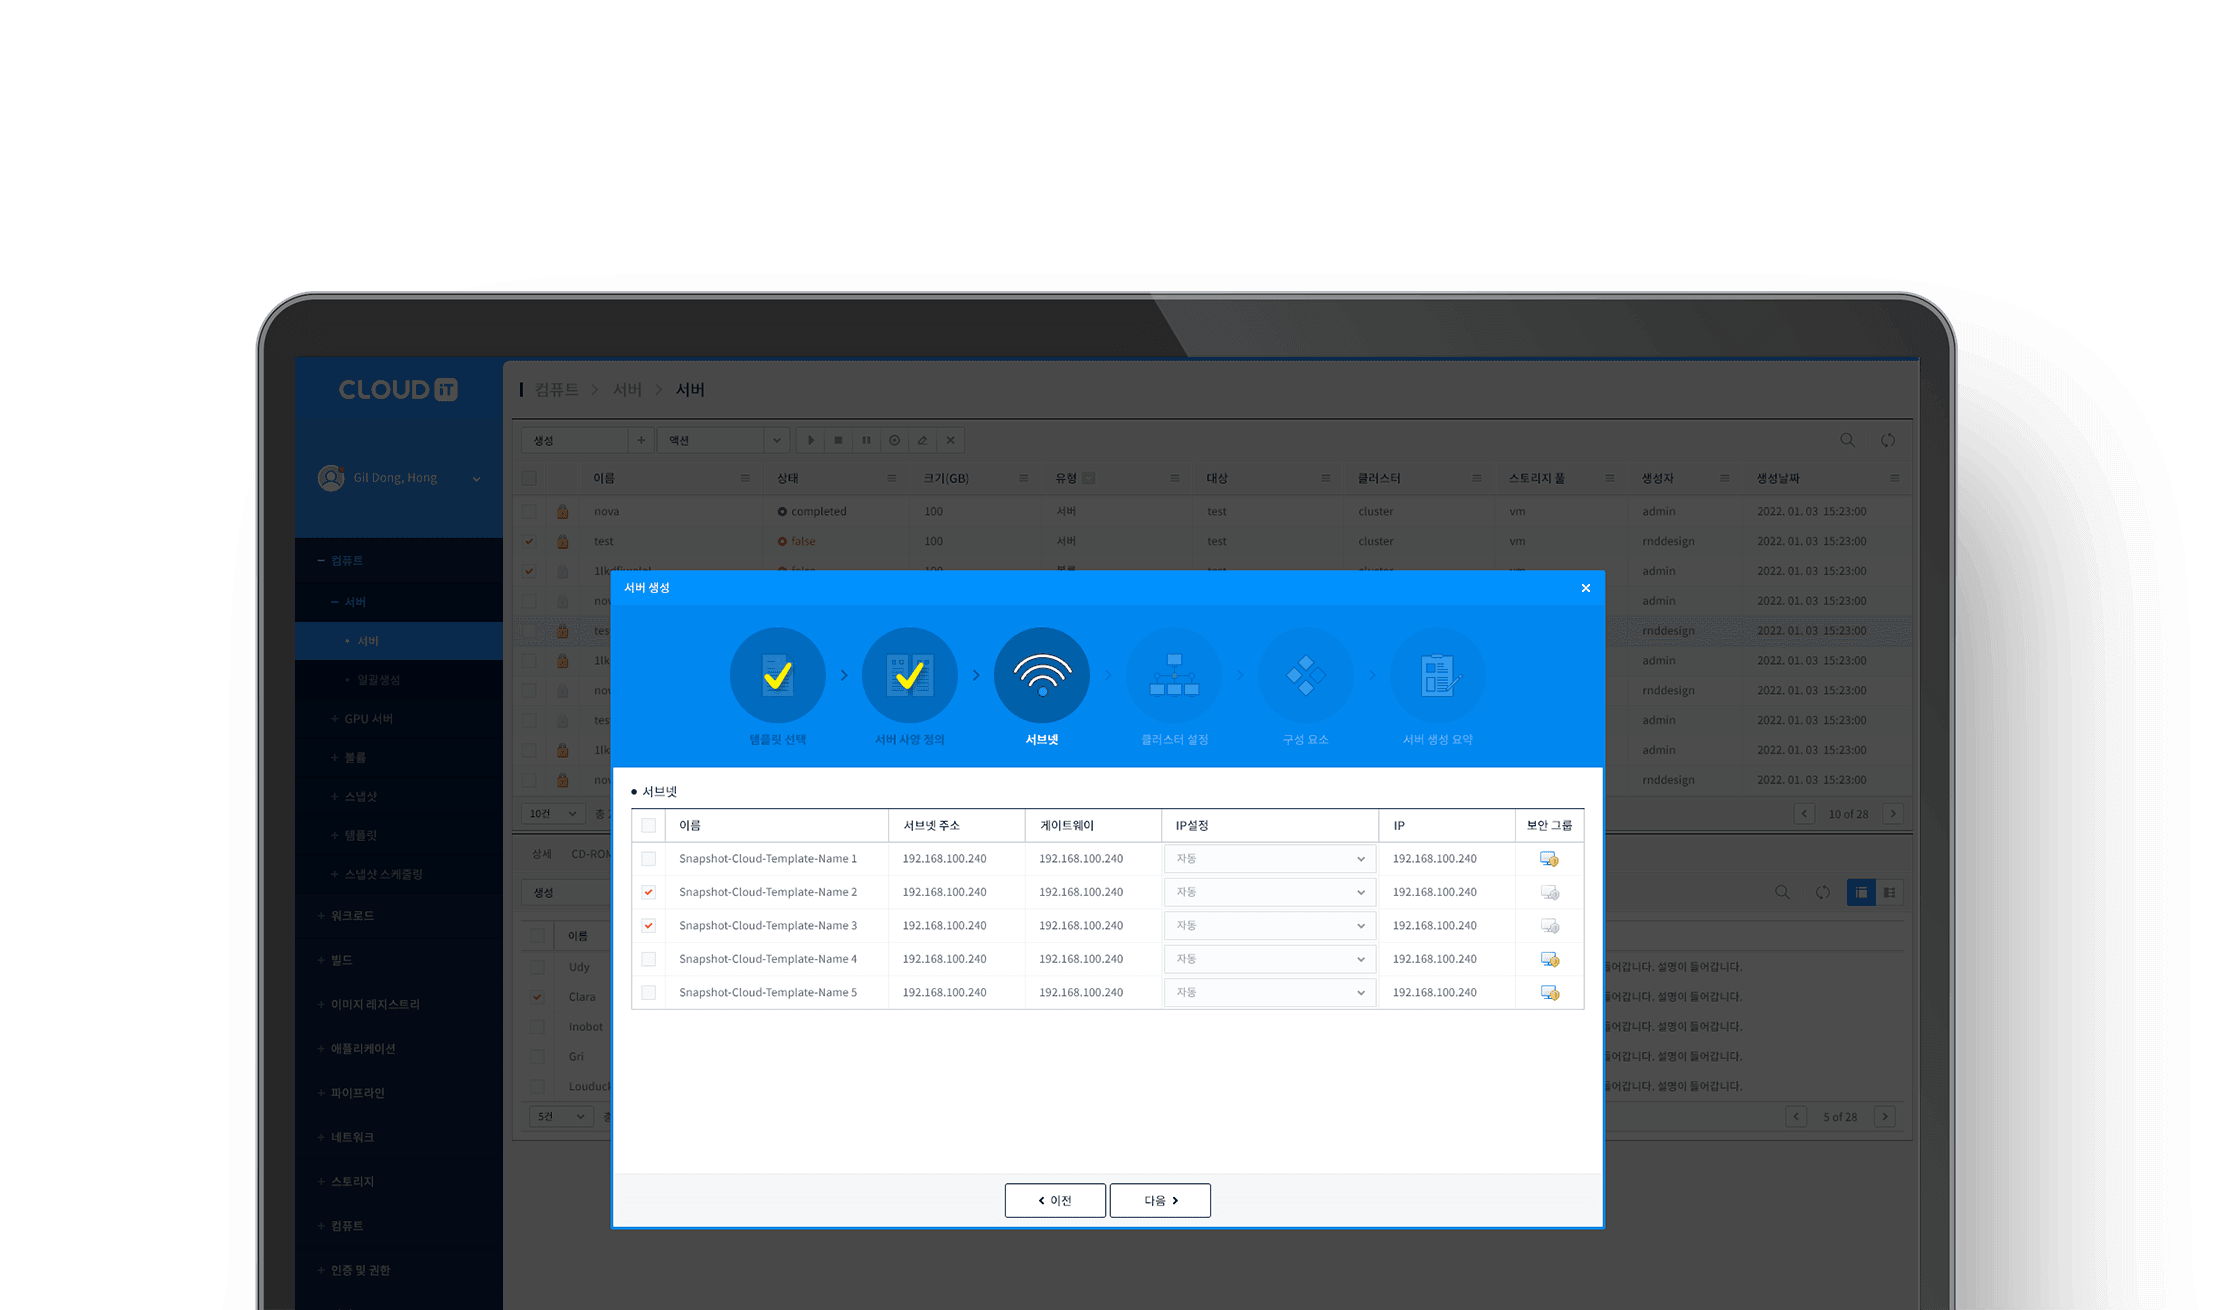This screenshot has width=2220, height=1310.
Task: Click the server spec definition step icon
Action: [909, 675]
